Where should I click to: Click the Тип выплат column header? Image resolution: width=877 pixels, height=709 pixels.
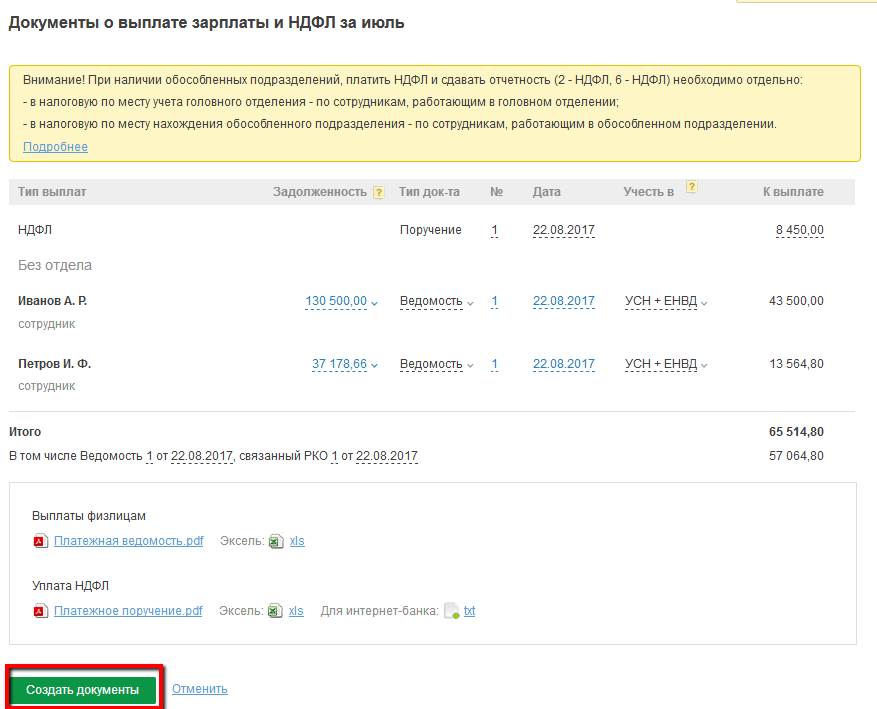click(x=52, y=192)
